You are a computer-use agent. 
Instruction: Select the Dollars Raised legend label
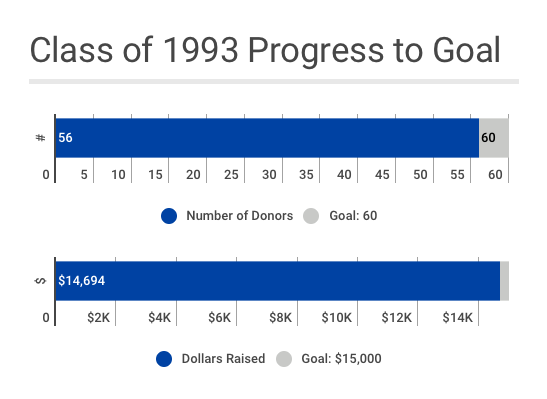(x=223, y=359)
